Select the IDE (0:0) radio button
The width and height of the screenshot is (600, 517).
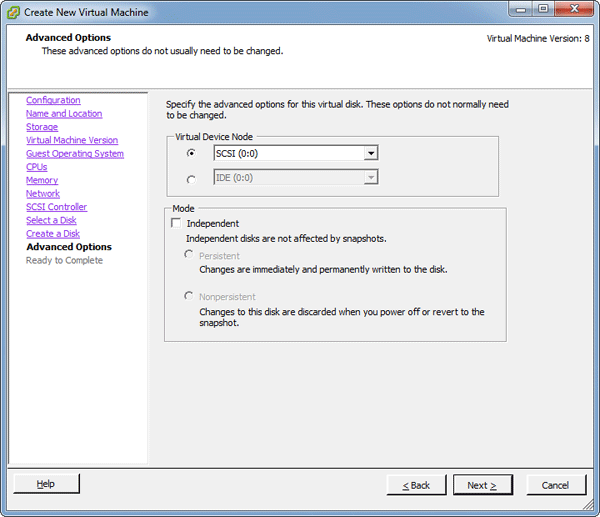pos(191,179)
